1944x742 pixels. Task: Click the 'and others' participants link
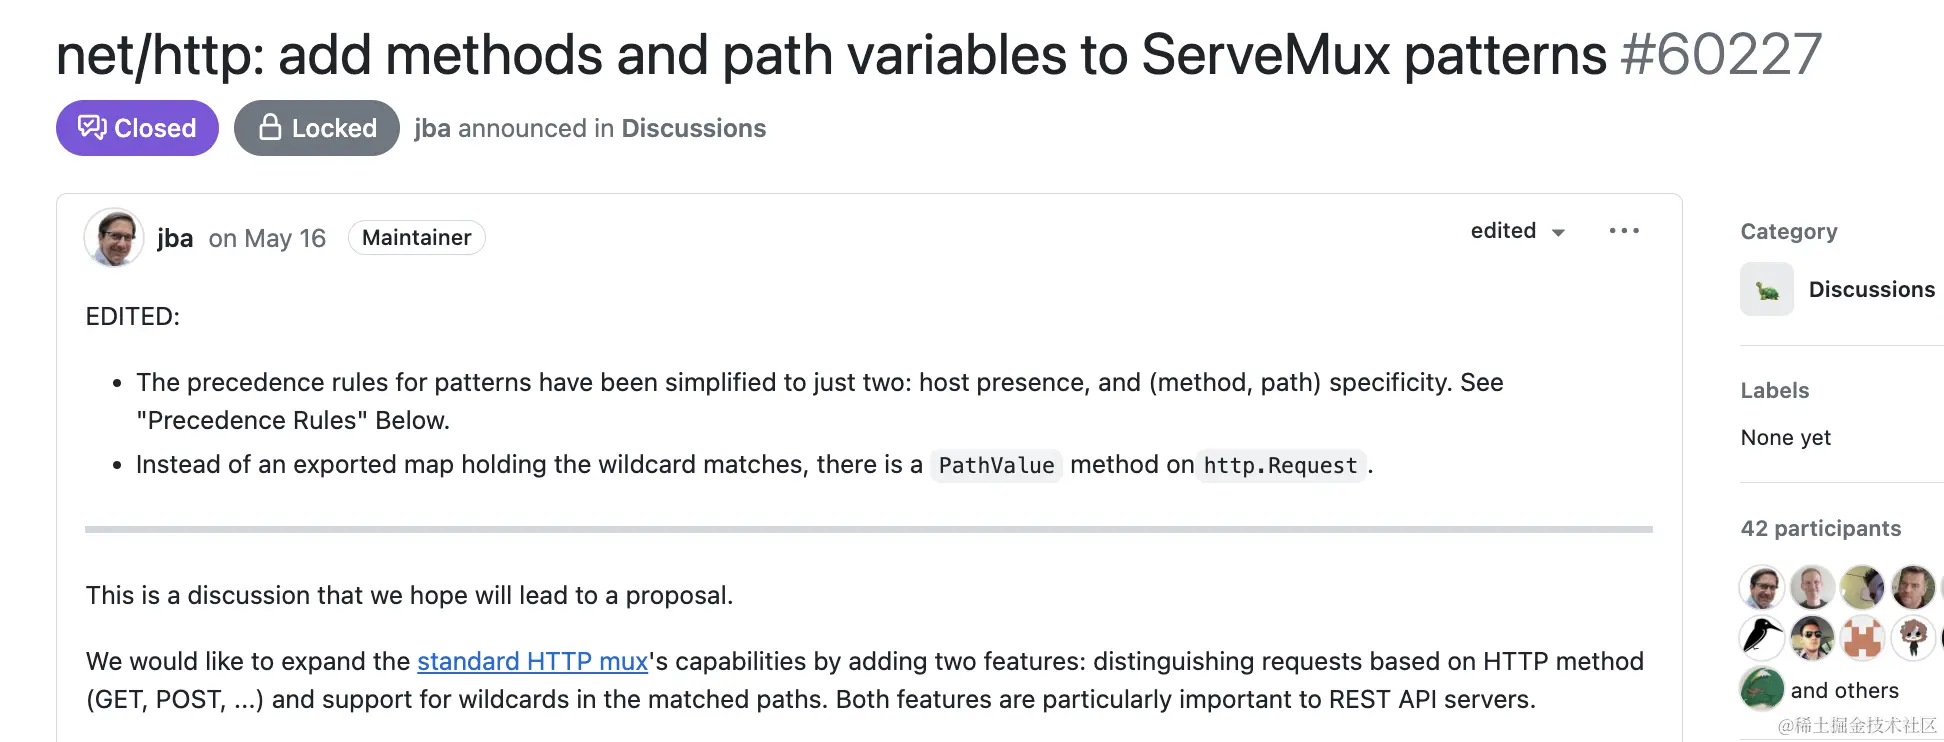1844,690
